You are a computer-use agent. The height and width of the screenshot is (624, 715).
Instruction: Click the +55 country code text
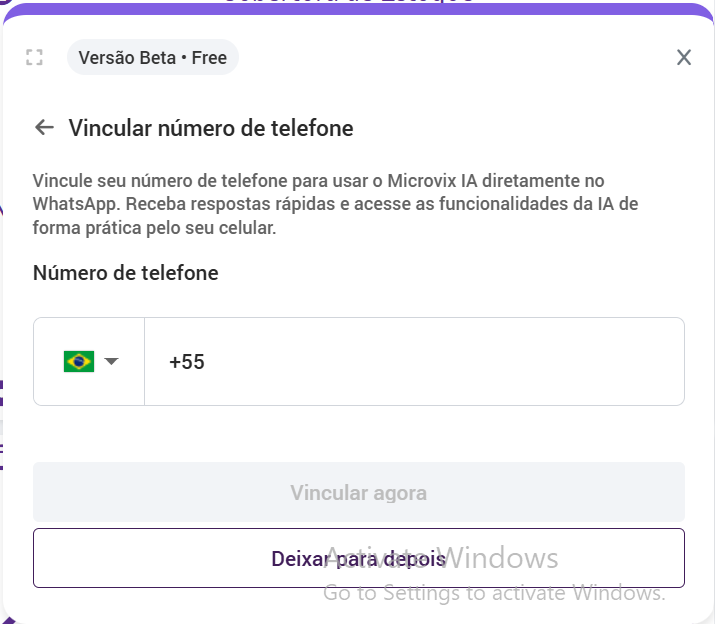187,362
